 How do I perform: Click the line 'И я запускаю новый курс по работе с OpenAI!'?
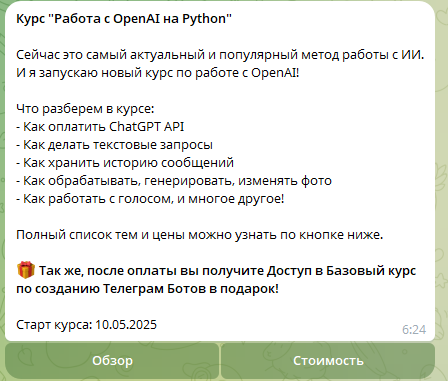[158, 73]
